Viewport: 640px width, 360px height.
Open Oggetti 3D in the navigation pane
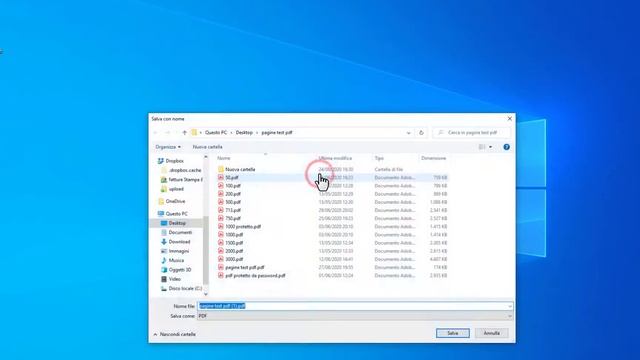tap(180, 270)
